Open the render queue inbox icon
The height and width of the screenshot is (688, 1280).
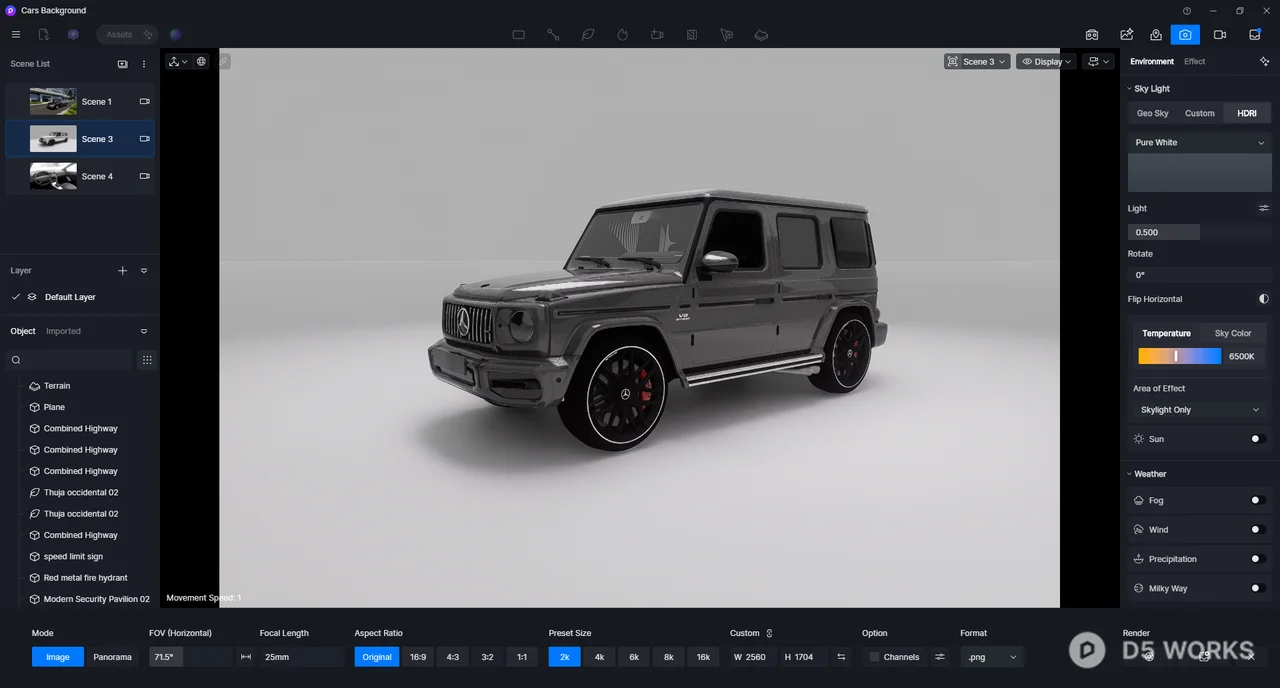(1255, 35)
